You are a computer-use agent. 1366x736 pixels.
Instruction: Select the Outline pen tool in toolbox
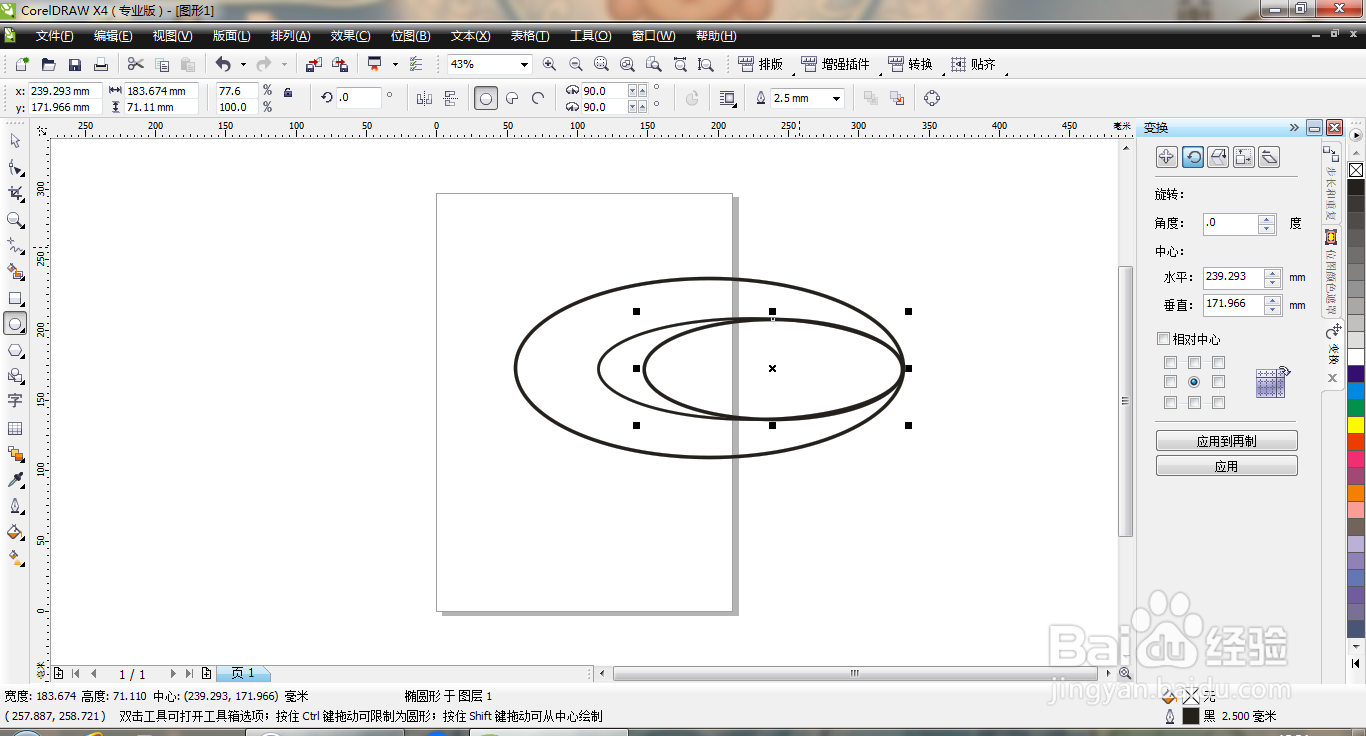coord(15,506)
